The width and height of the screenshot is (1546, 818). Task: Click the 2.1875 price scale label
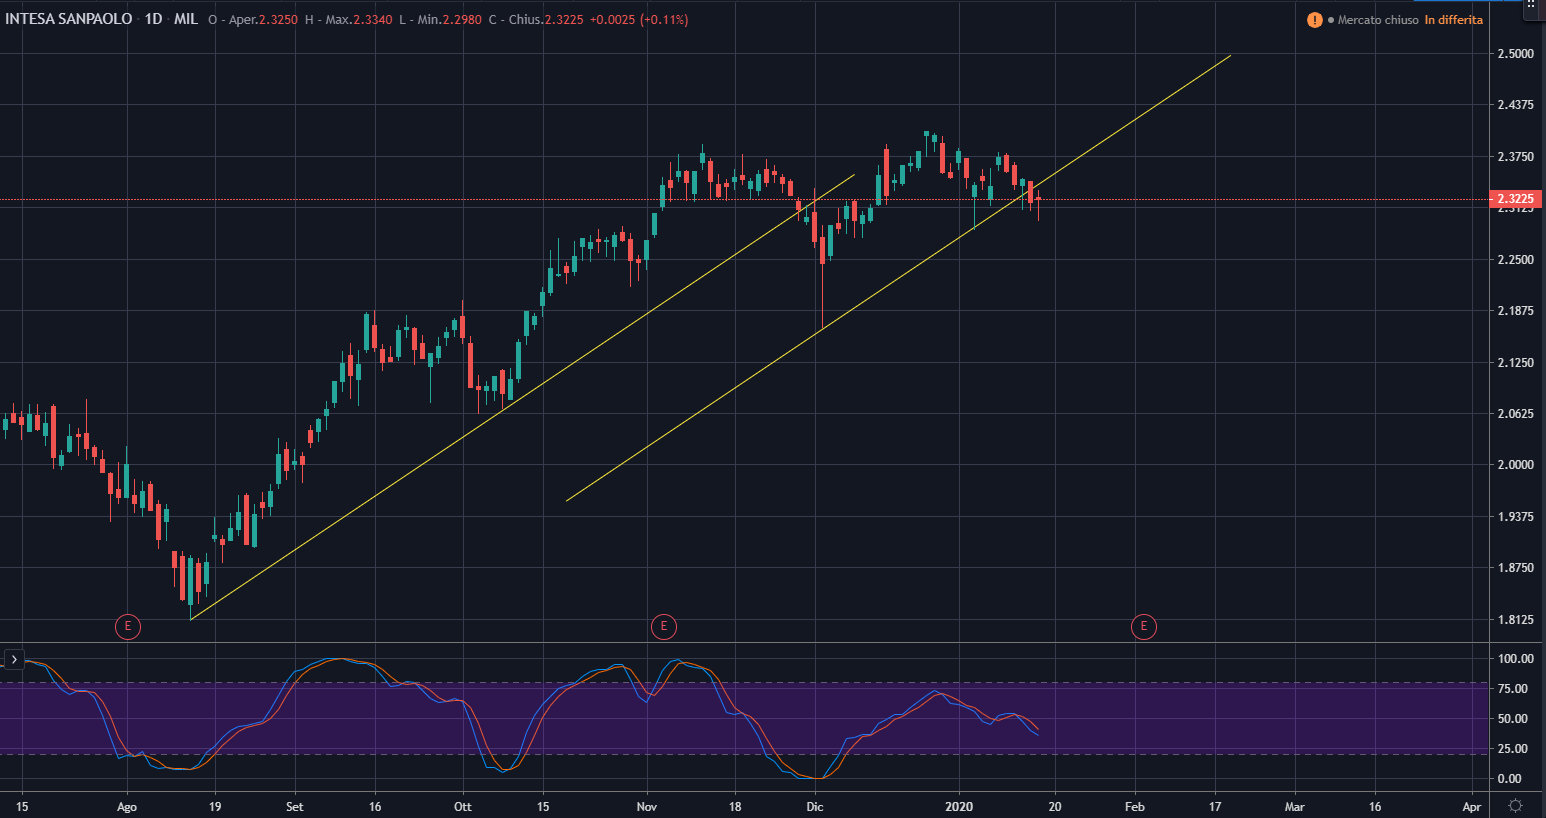1515,311
